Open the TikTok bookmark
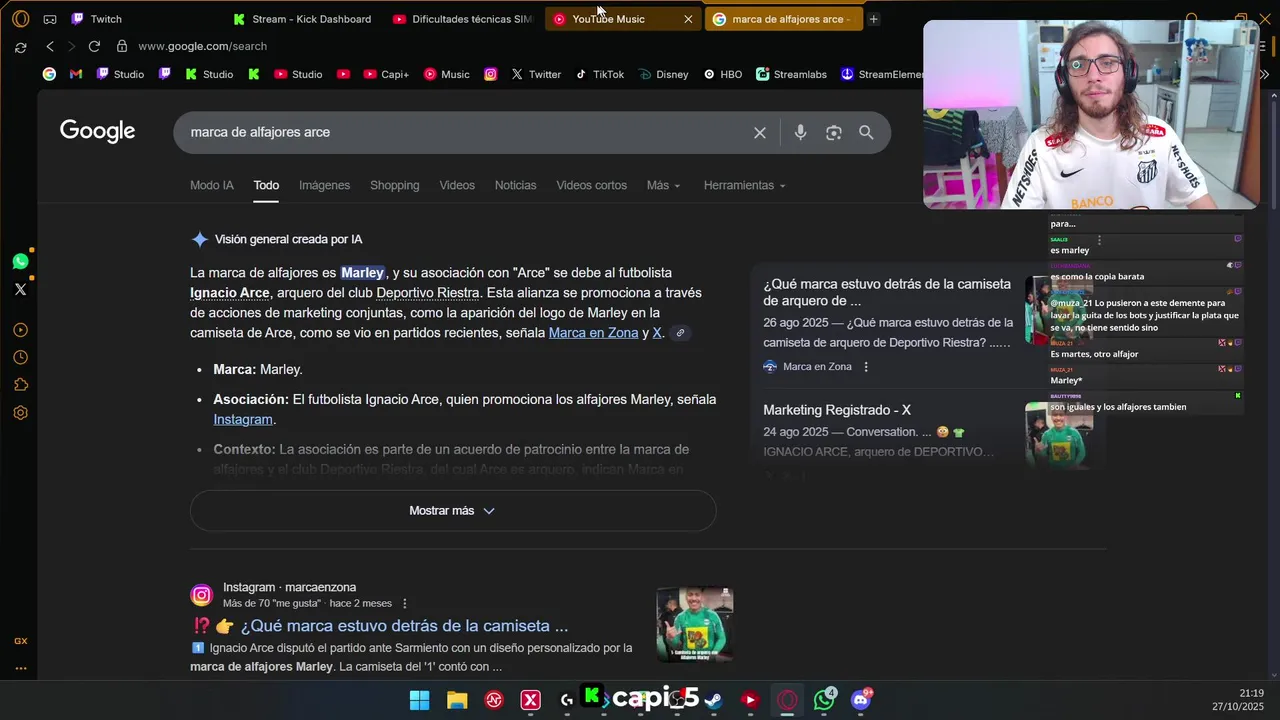This screenshot has width=1280, height=720. coord(599,74)
